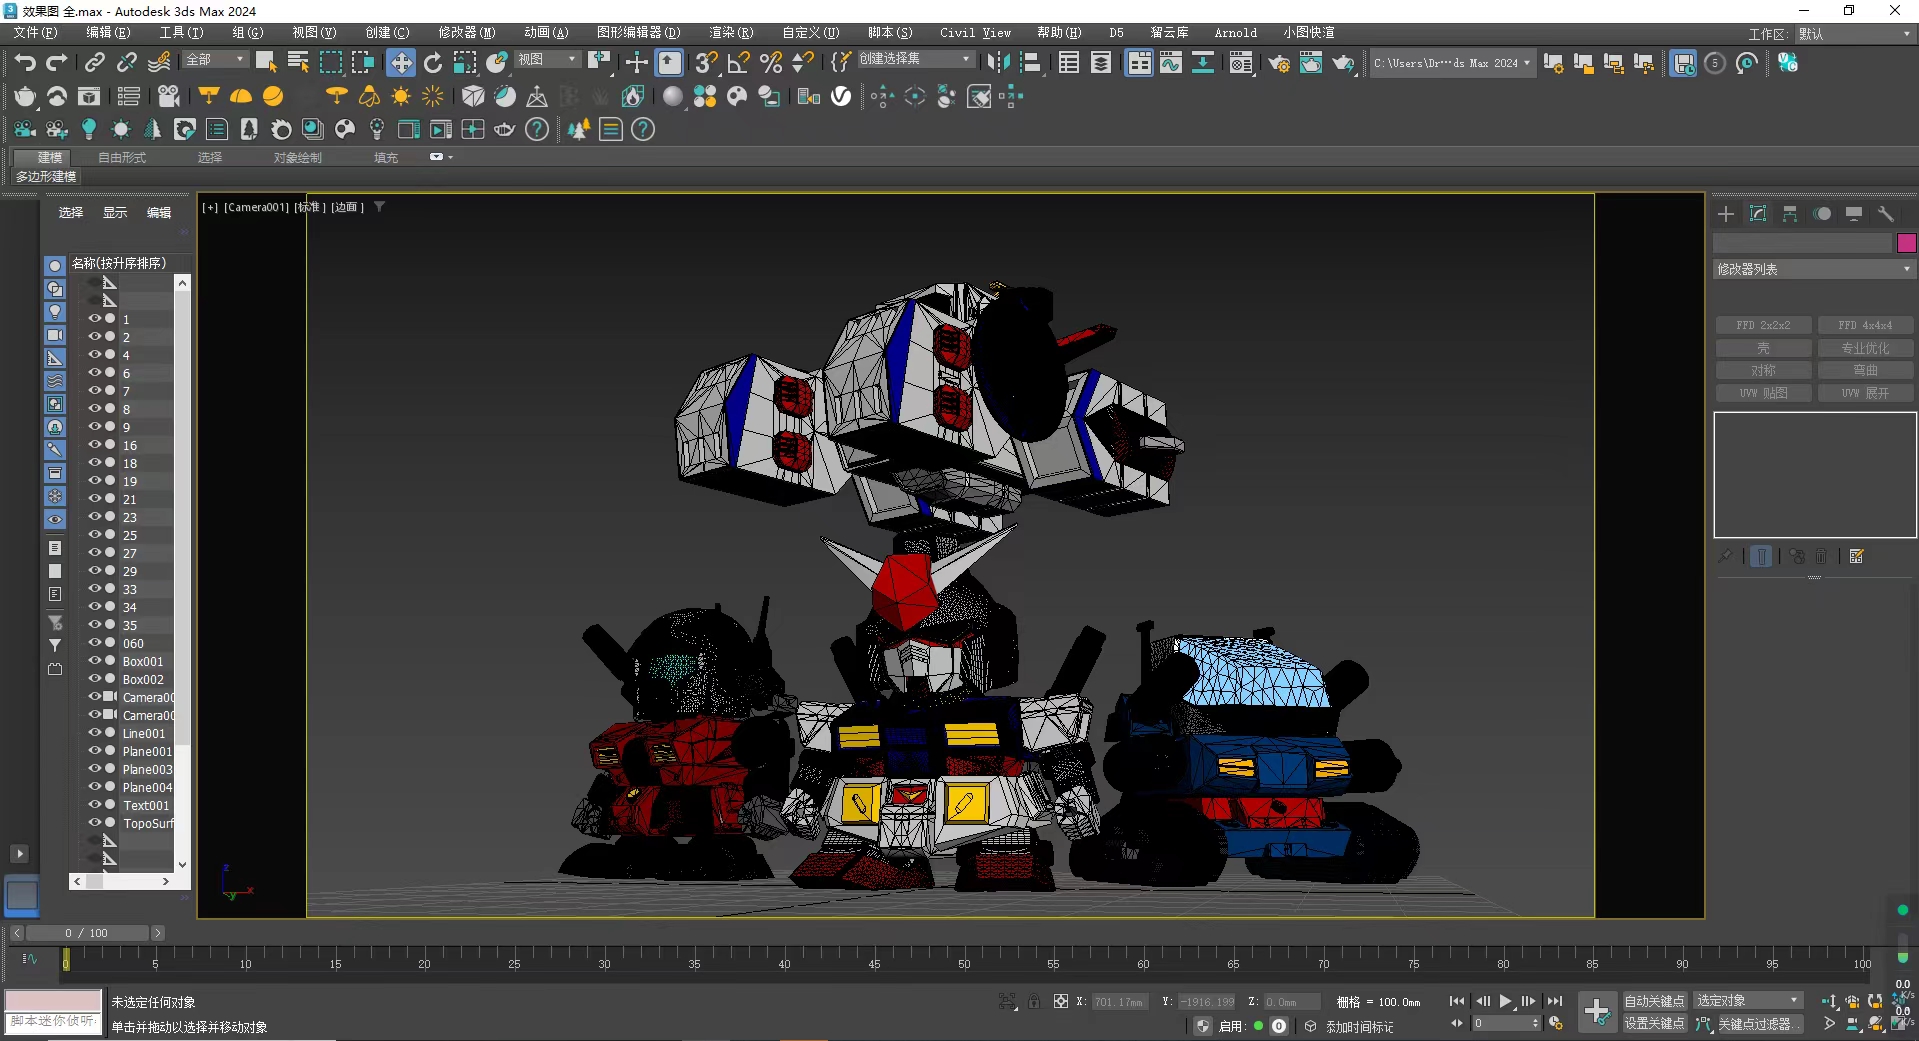Expand the ribbon minimize dropdown toggle

[441, 157]
